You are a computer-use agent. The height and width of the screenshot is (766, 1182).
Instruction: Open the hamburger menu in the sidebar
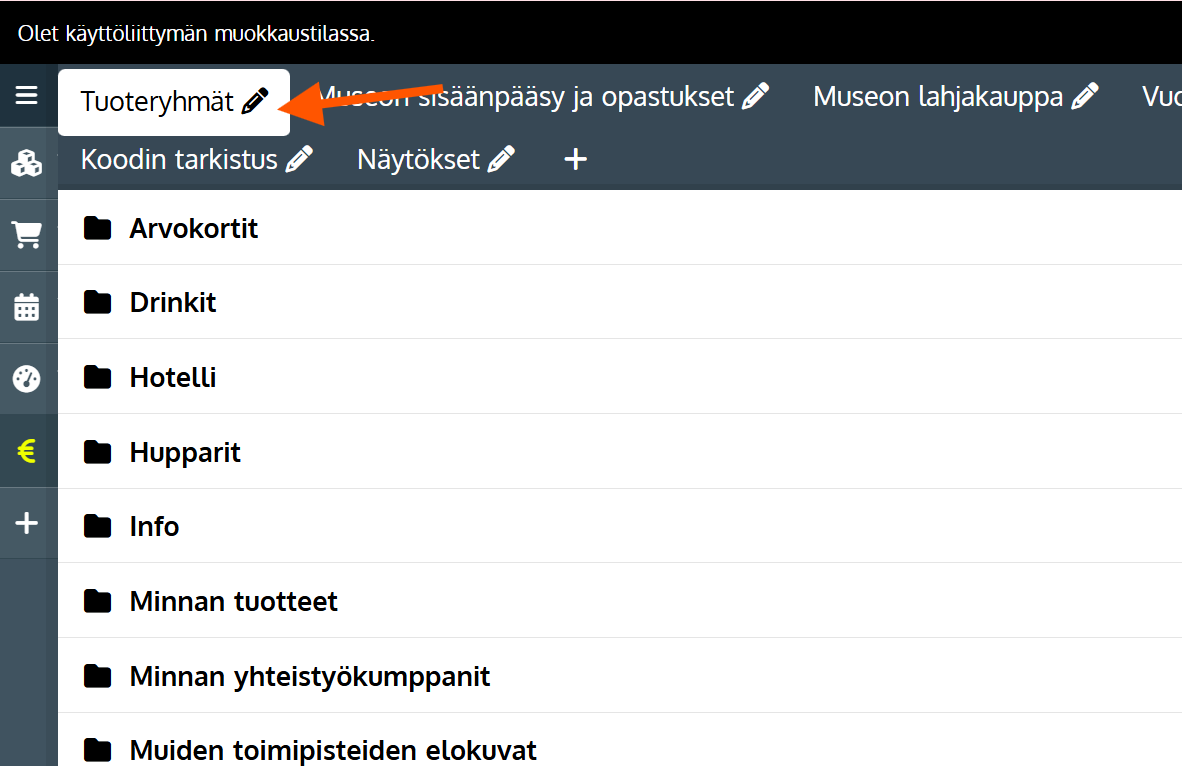click(x=27, y=96)
